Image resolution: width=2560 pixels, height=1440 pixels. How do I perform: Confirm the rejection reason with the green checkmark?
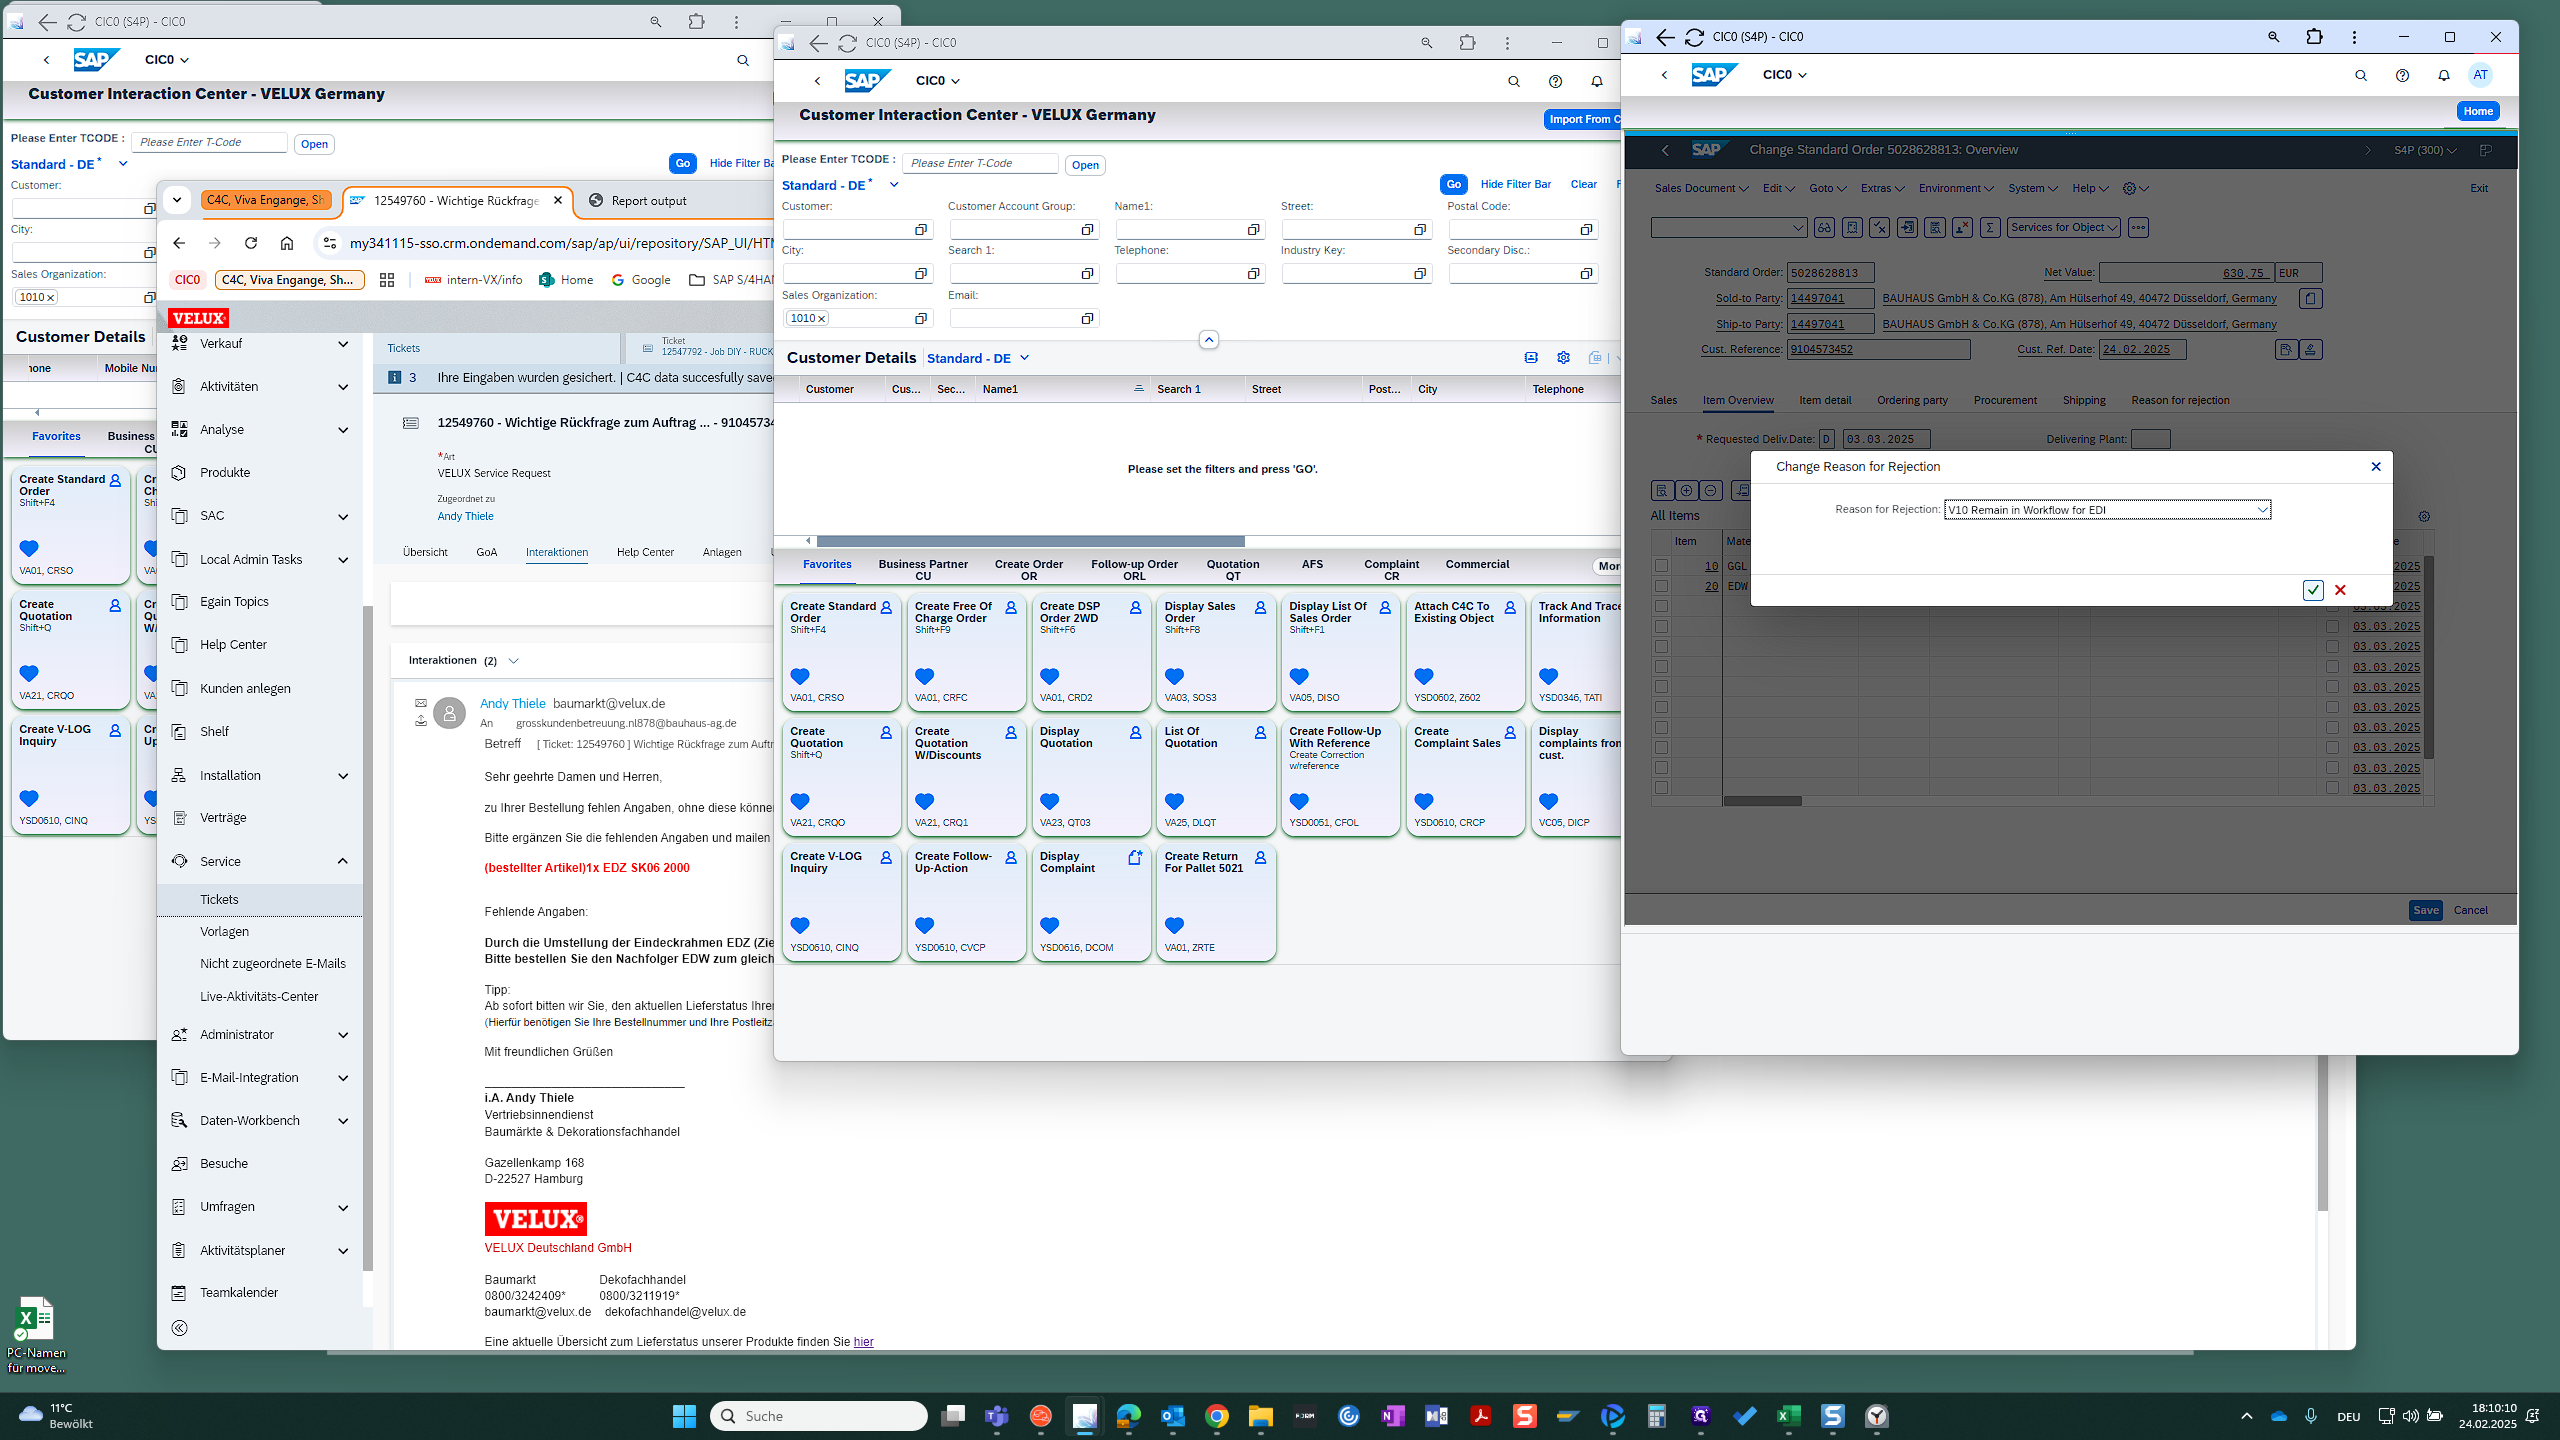(2312, 590)
